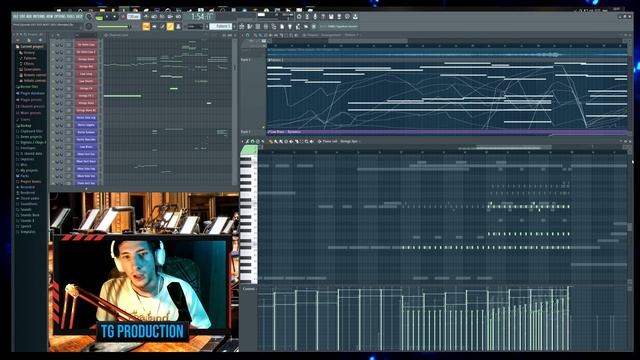Open the Piano roll wrench tools icon
The width and height of the screenshot is (640, 360).
point(248,141)
